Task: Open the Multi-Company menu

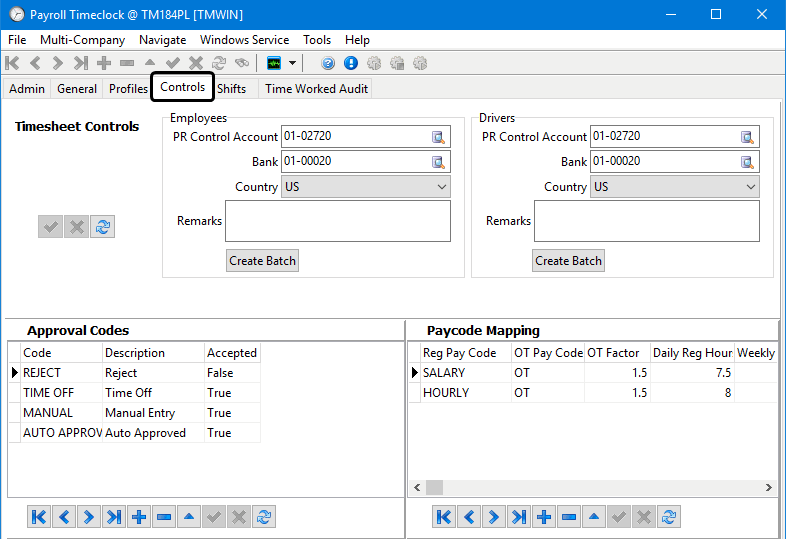Action: point(82,40)
